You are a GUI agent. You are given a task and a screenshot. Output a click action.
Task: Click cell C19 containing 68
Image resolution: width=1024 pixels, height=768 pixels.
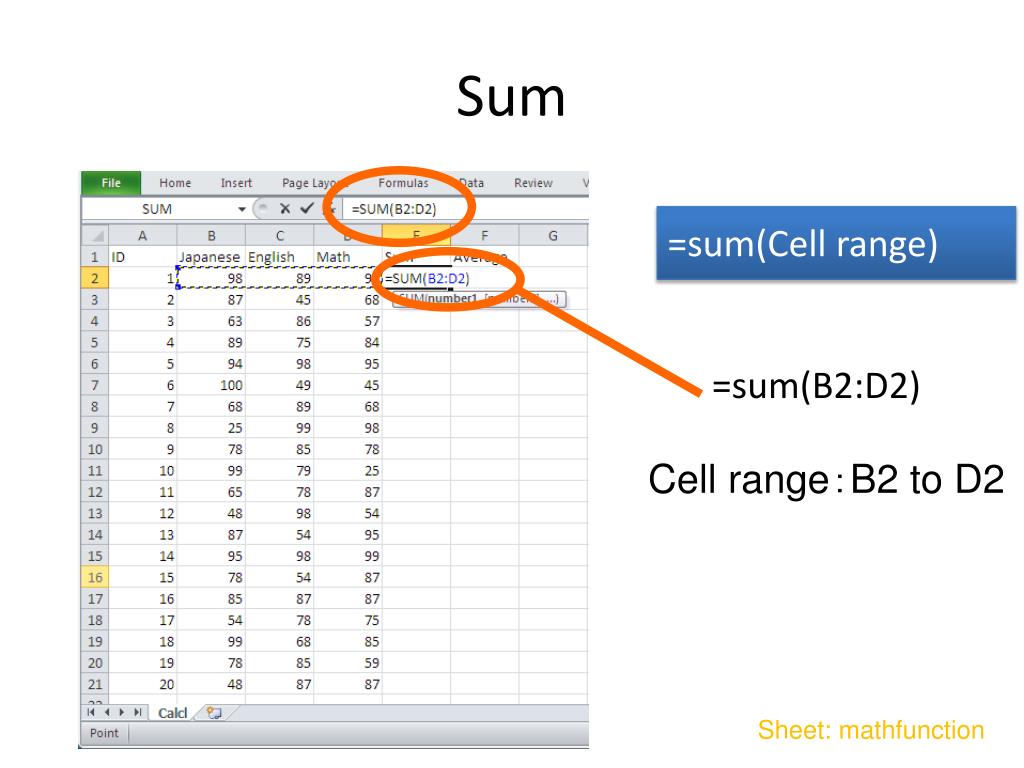coord(280,641)
